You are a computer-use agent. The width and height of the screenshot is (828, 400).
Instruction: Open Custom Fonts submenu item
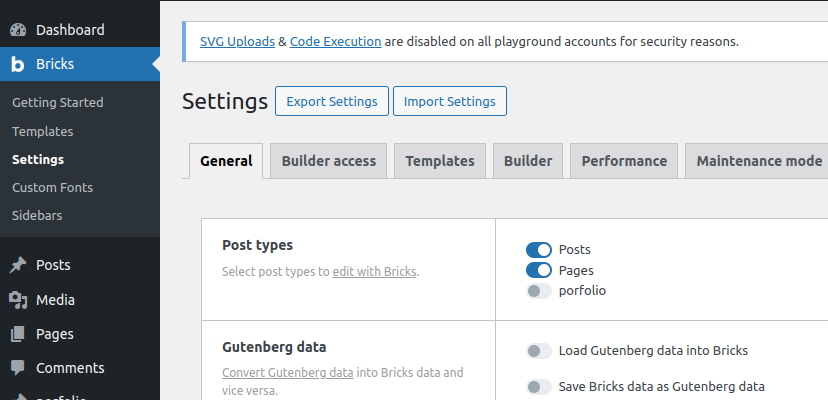click(x=52, y=188)
